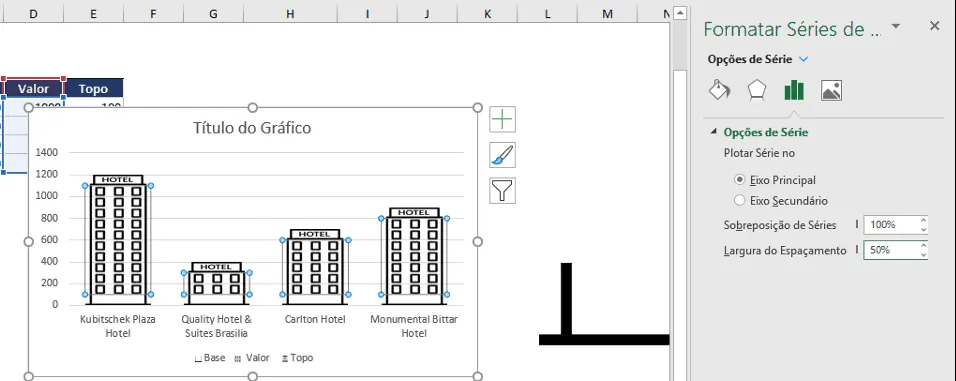
Task: Click Carlton Hotel axis label
Action: coord(315,319)
